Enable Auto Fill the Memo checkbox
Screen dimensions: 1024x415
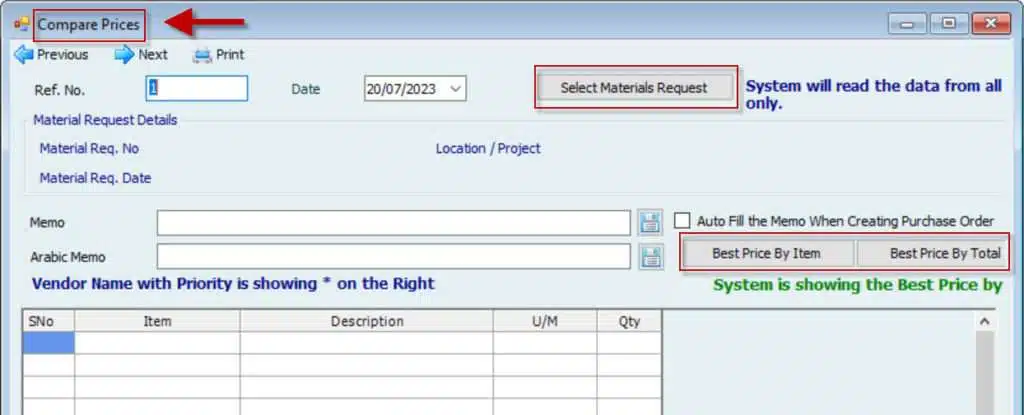[x=683, y=221]
